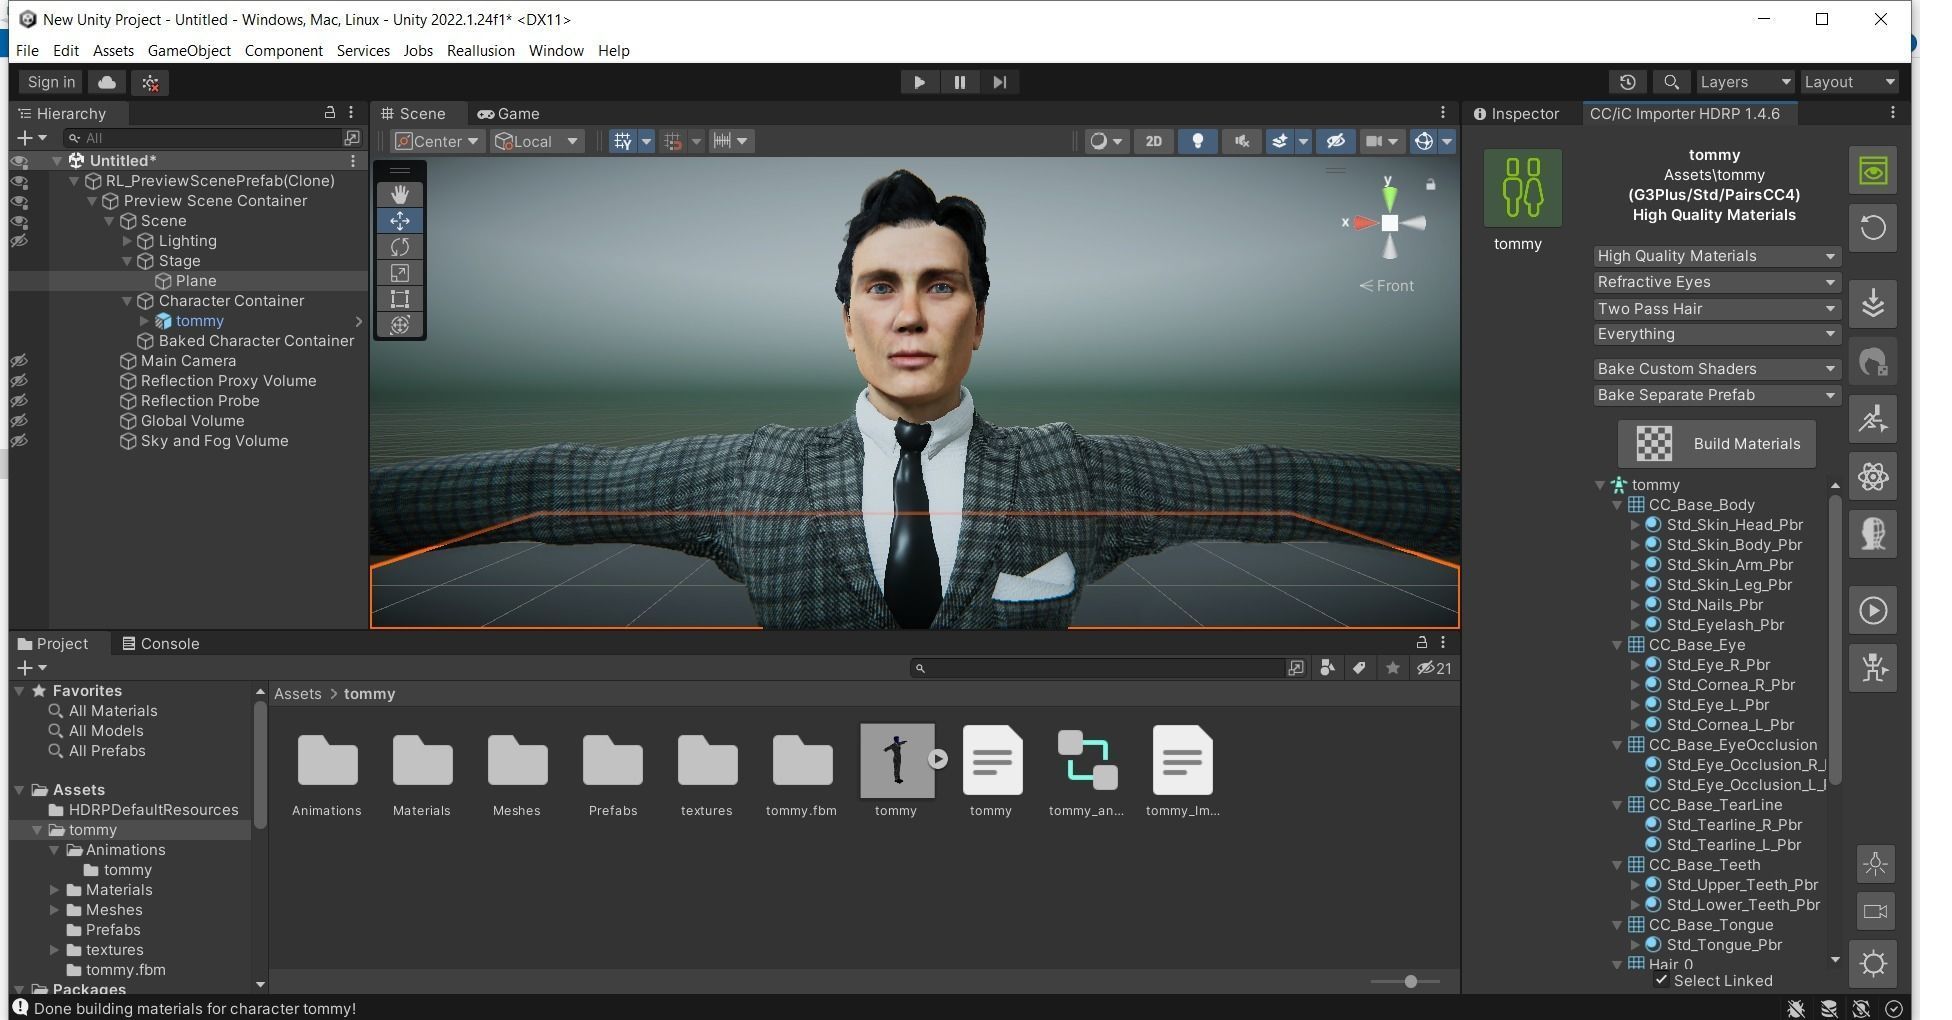Toggle scene audio mute button
The width and height of the screenshot is (1952, 1020).
click(1241, 141)
